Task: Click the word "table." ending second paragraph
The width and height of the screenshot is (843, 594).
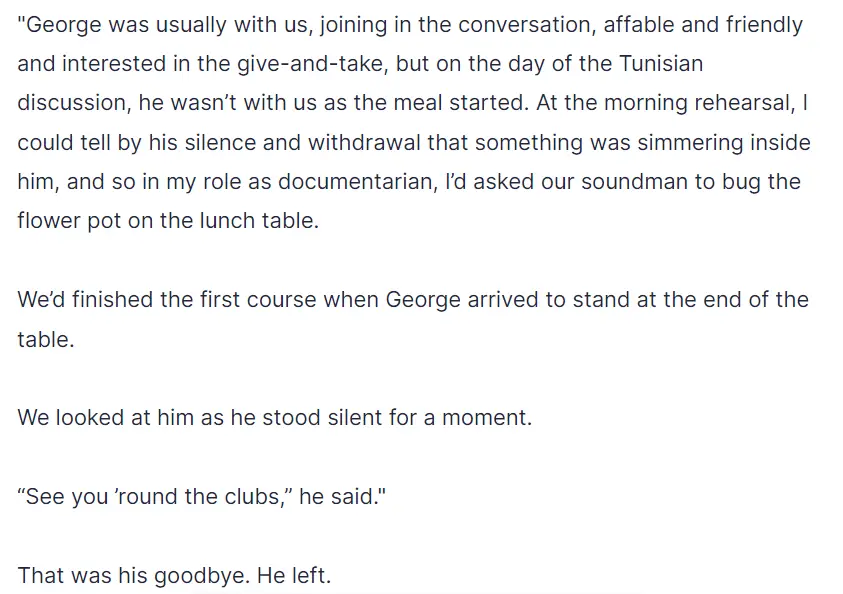Action: click(x=46, y=339)
